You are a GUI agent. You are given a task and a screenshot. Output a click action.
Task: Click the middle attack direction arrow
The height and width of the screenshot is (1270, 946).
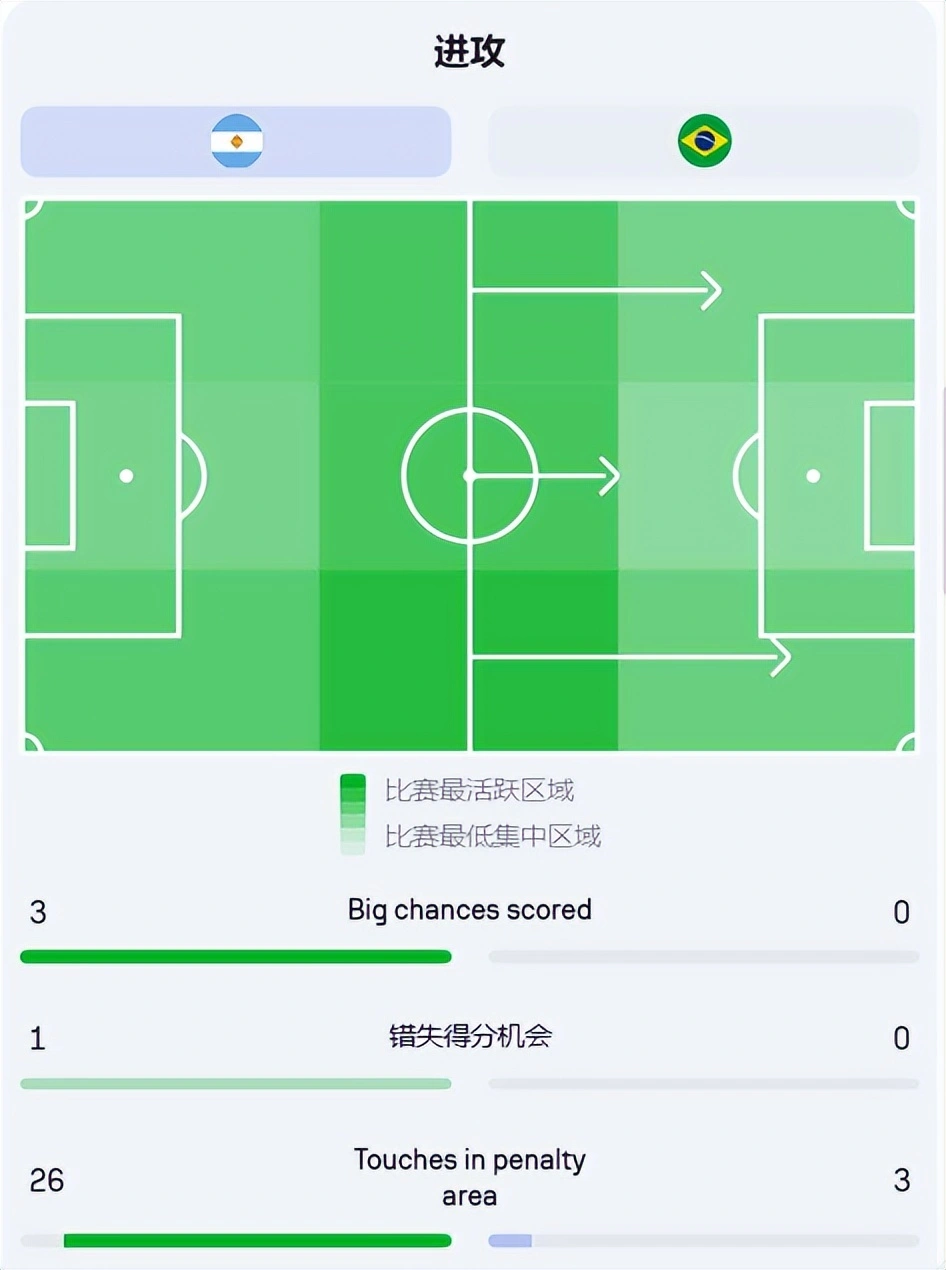(546, 476)
